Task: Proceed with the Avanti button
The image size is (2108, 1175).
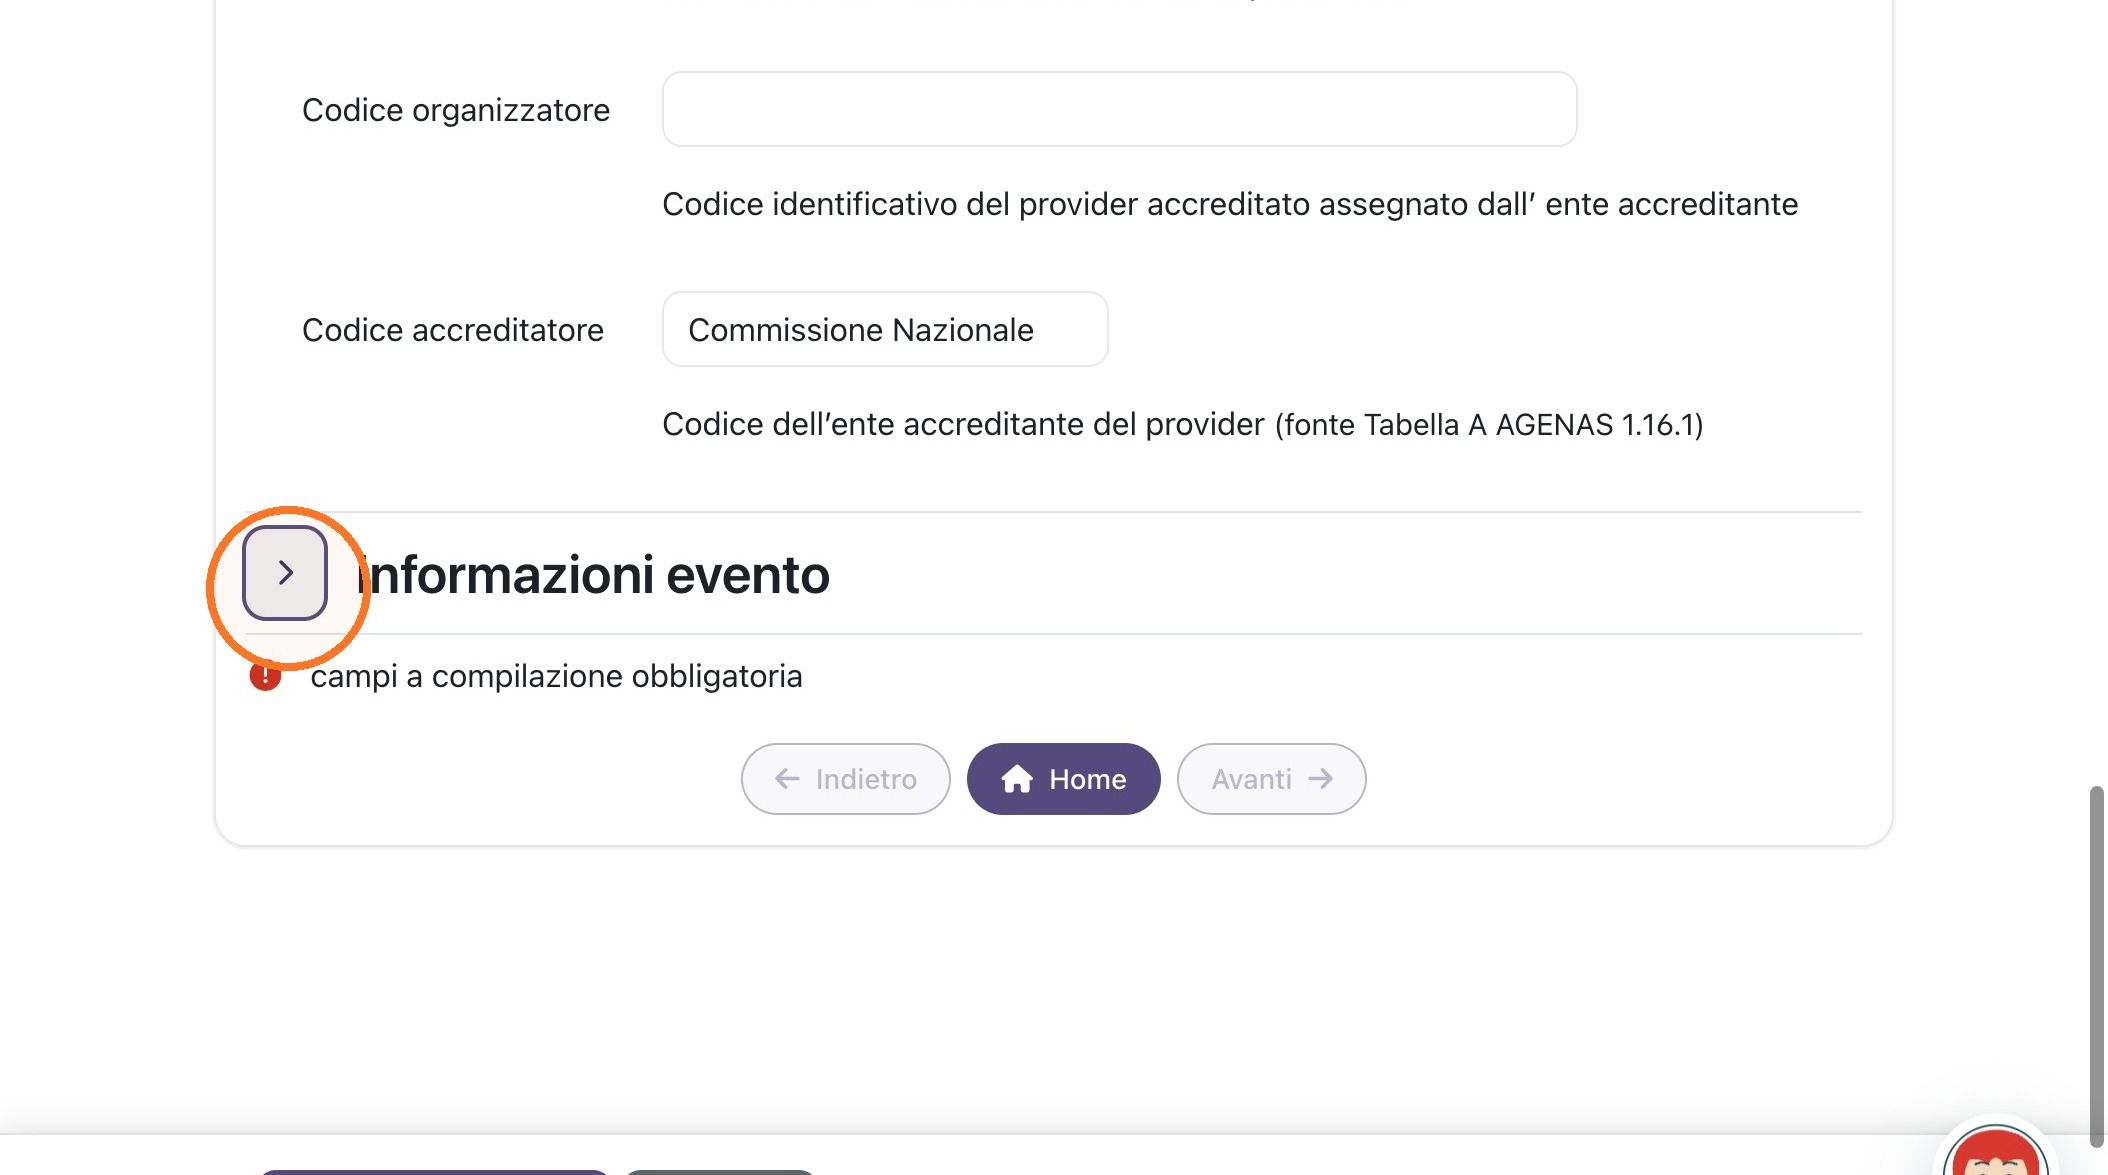Action: point(1271,779)
